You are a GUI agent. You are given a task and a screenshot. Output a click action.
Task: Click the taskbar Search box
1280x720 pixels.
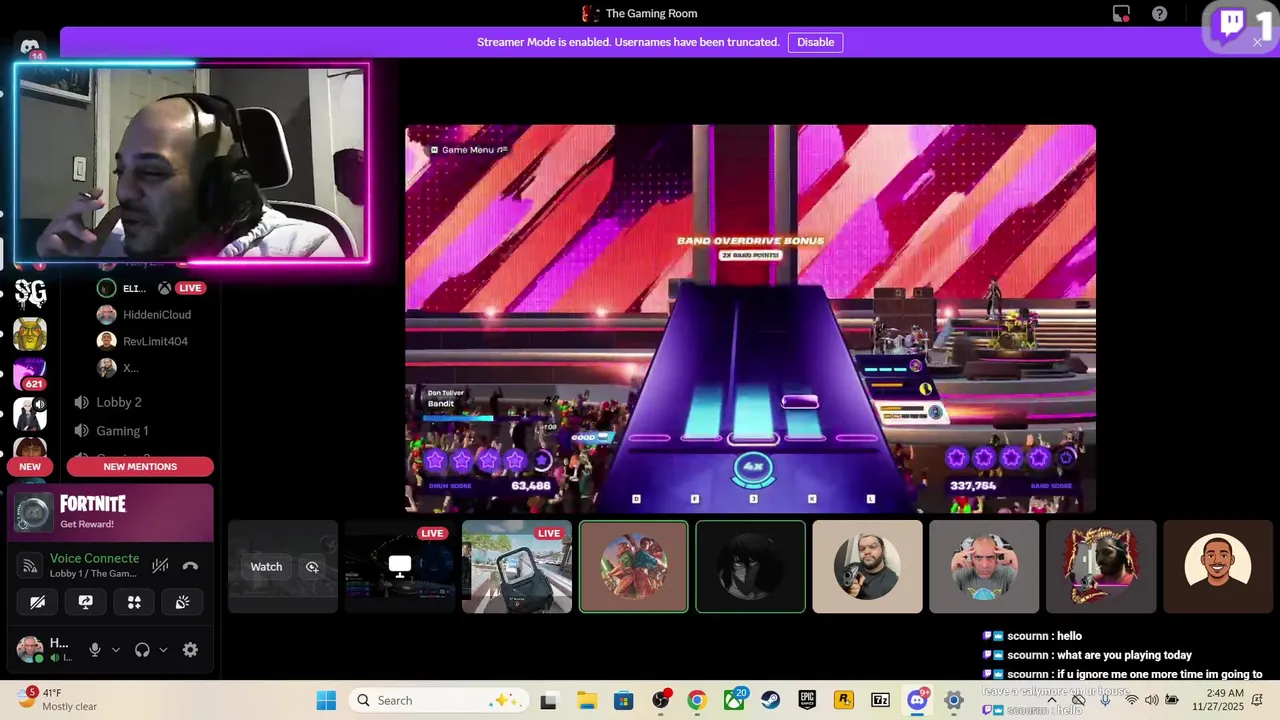(437, 700)
